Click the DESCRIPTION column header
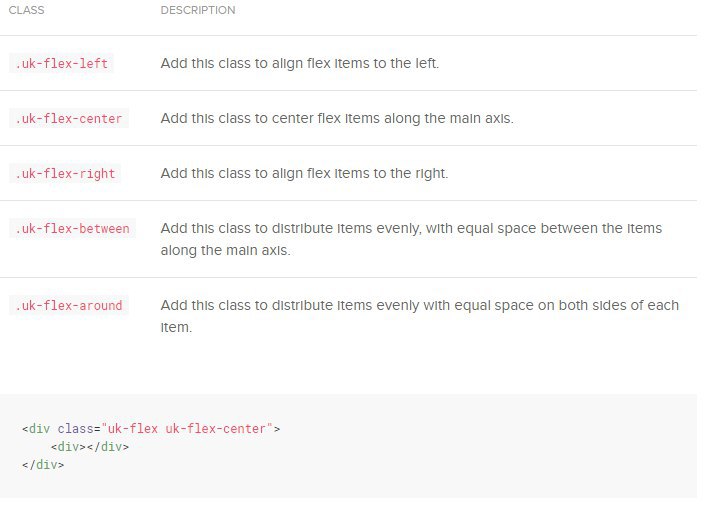The width and height of the screenshot is (721, 520). tap(198, 10)
